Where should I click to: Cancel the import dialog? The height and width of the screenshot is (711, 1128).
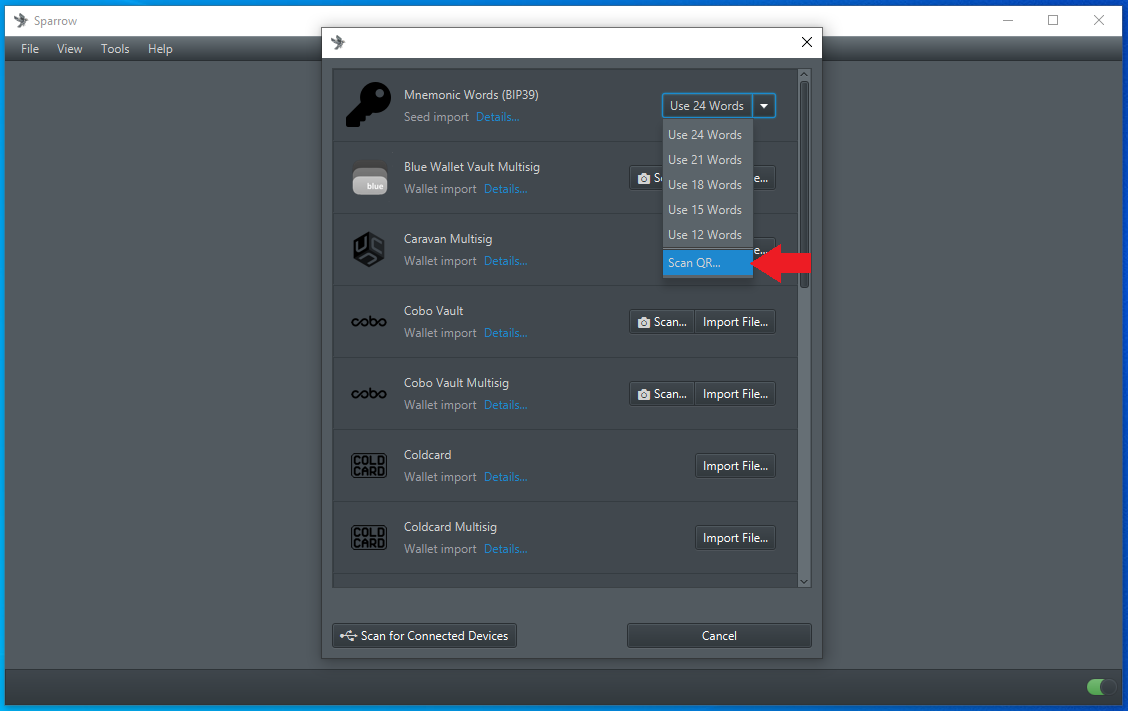[x=719, y=635]
